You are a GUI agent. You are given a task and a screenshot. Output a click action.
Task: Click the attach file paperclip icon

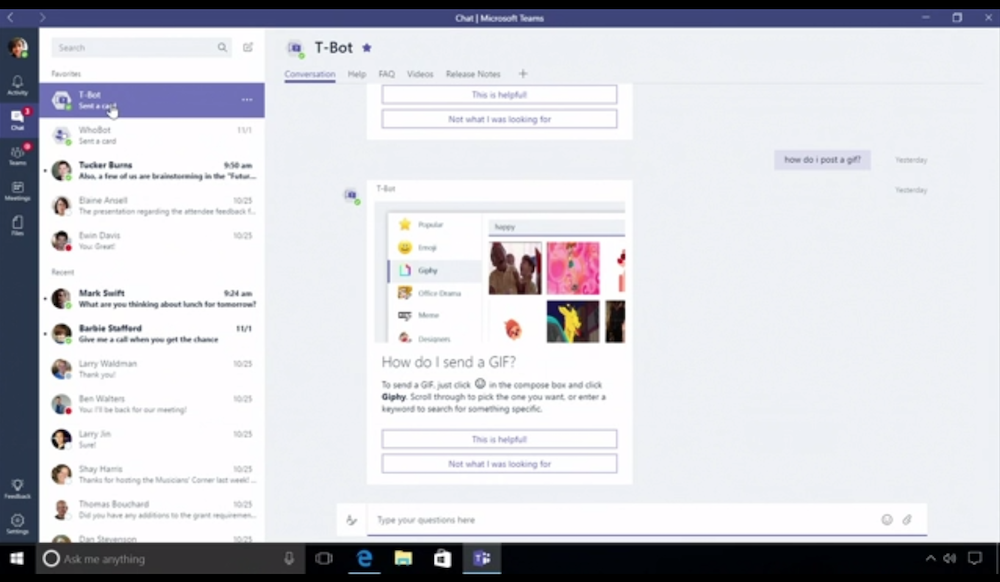coord(907,520)
